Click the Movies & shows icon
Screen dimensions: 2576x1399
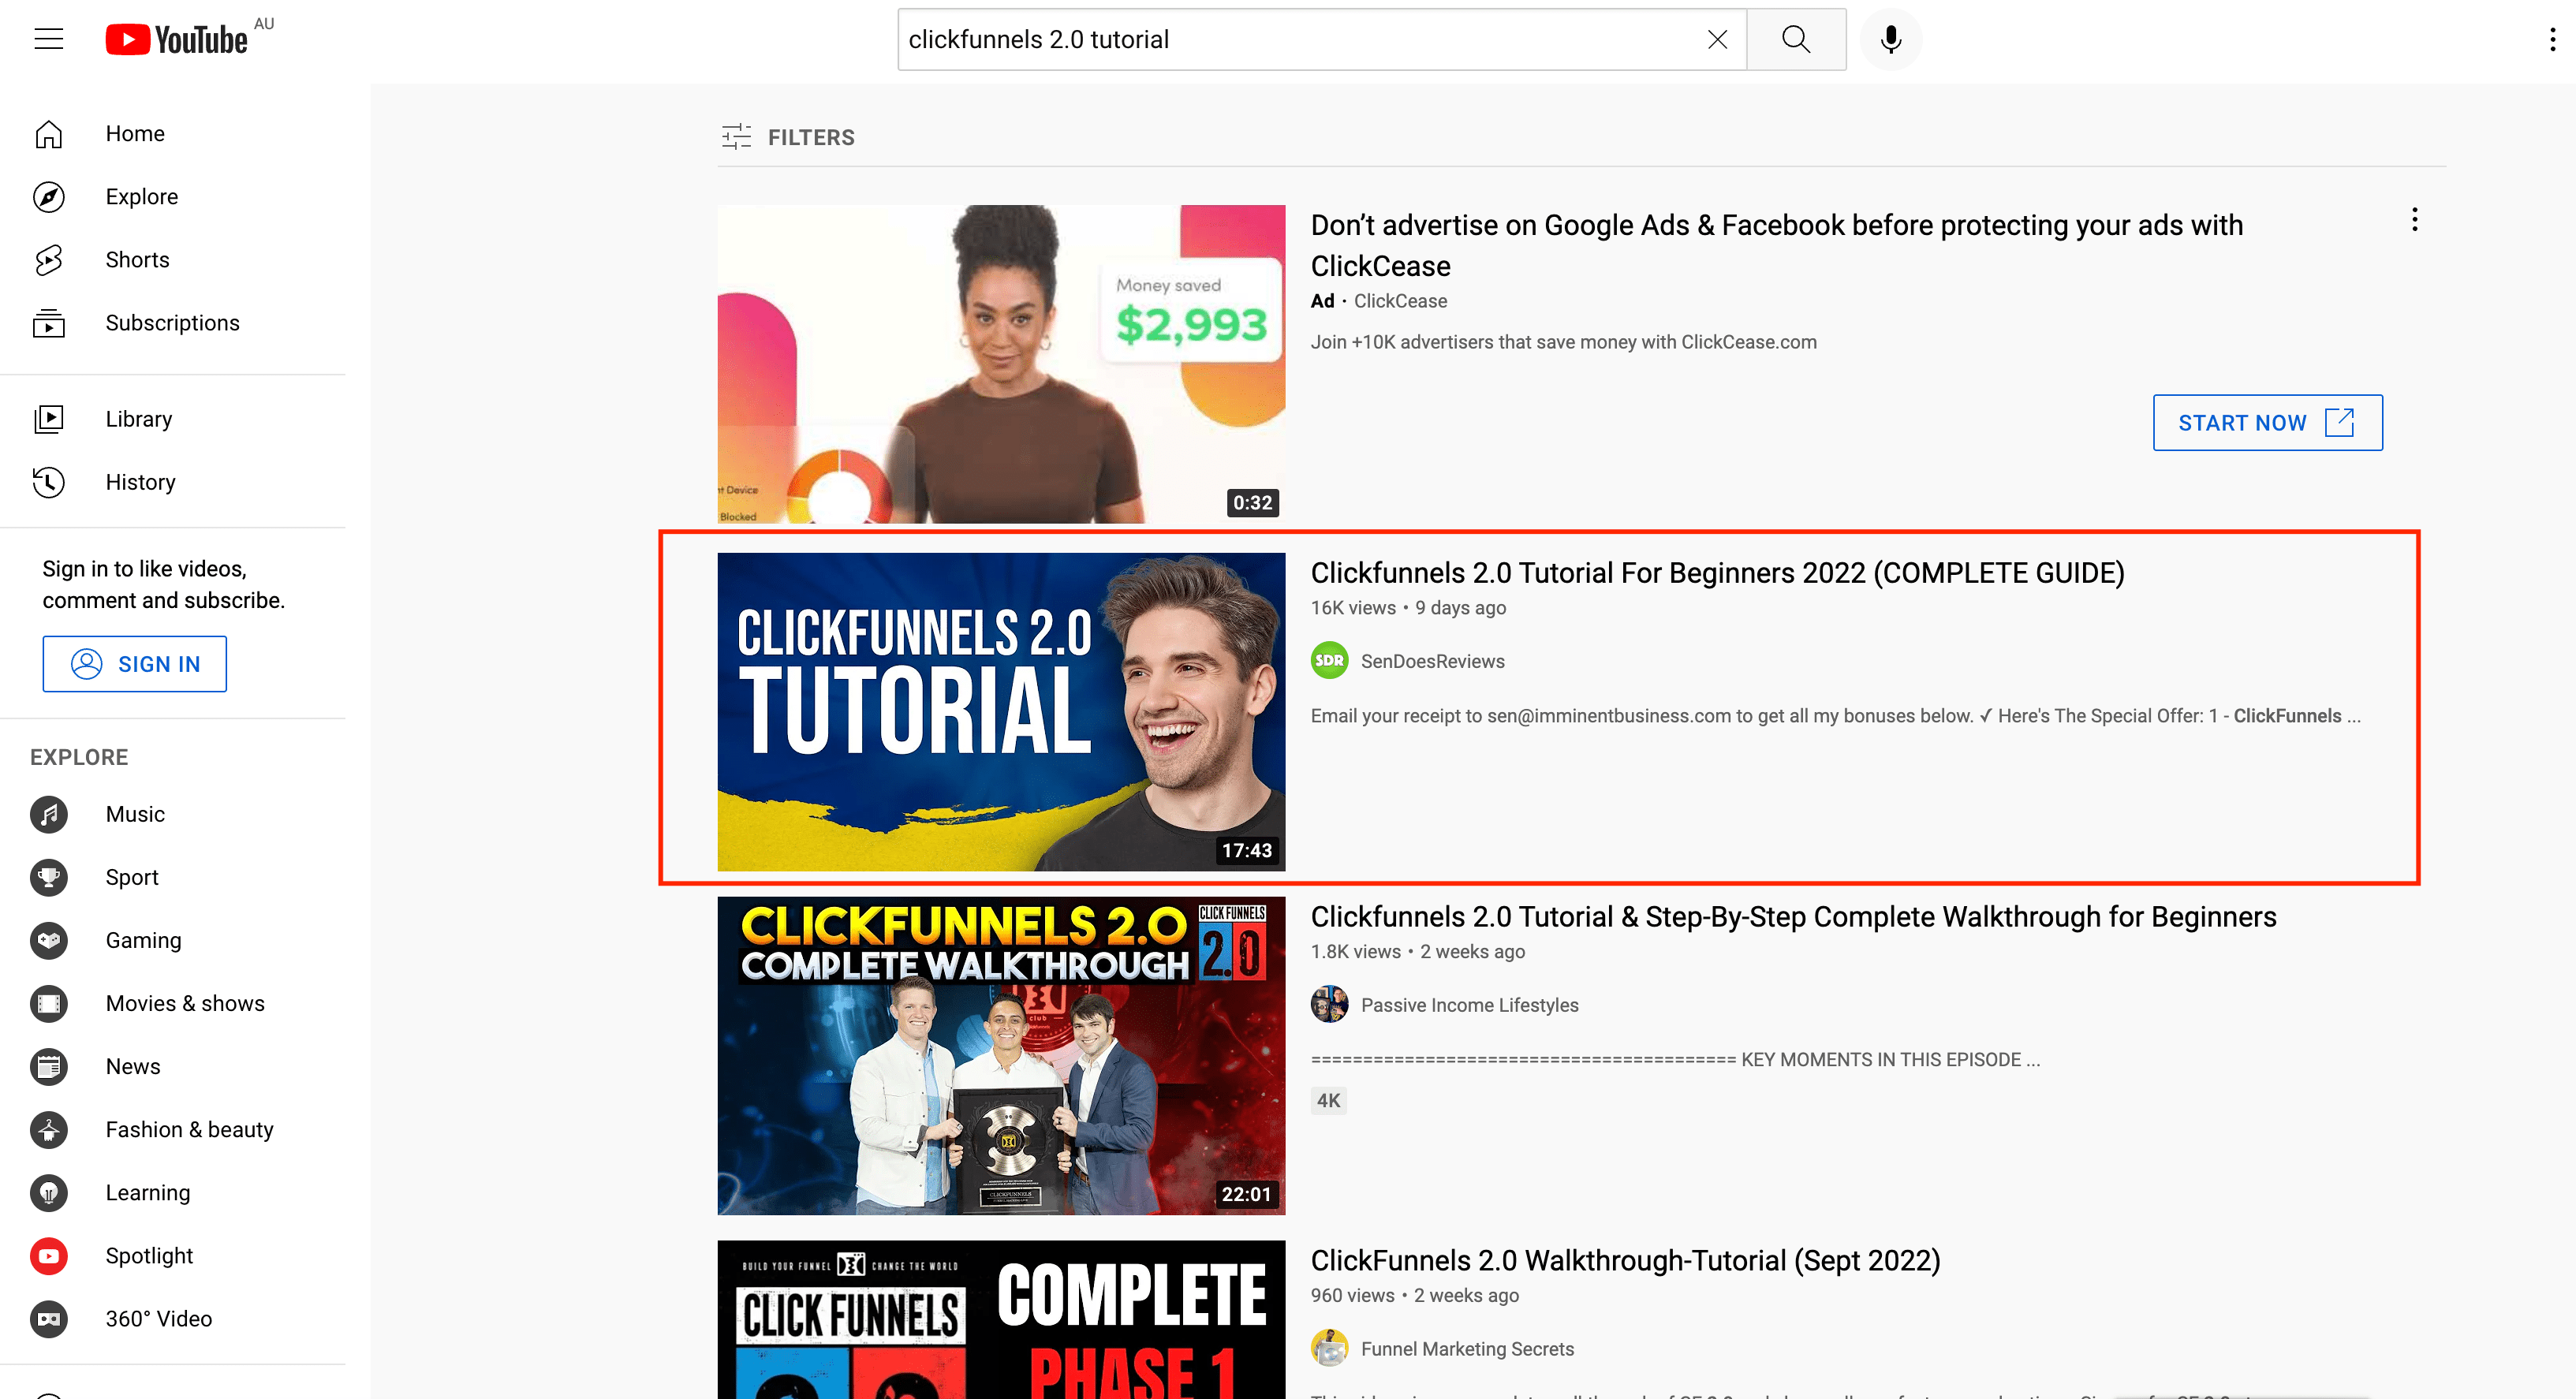(48, 1002)
